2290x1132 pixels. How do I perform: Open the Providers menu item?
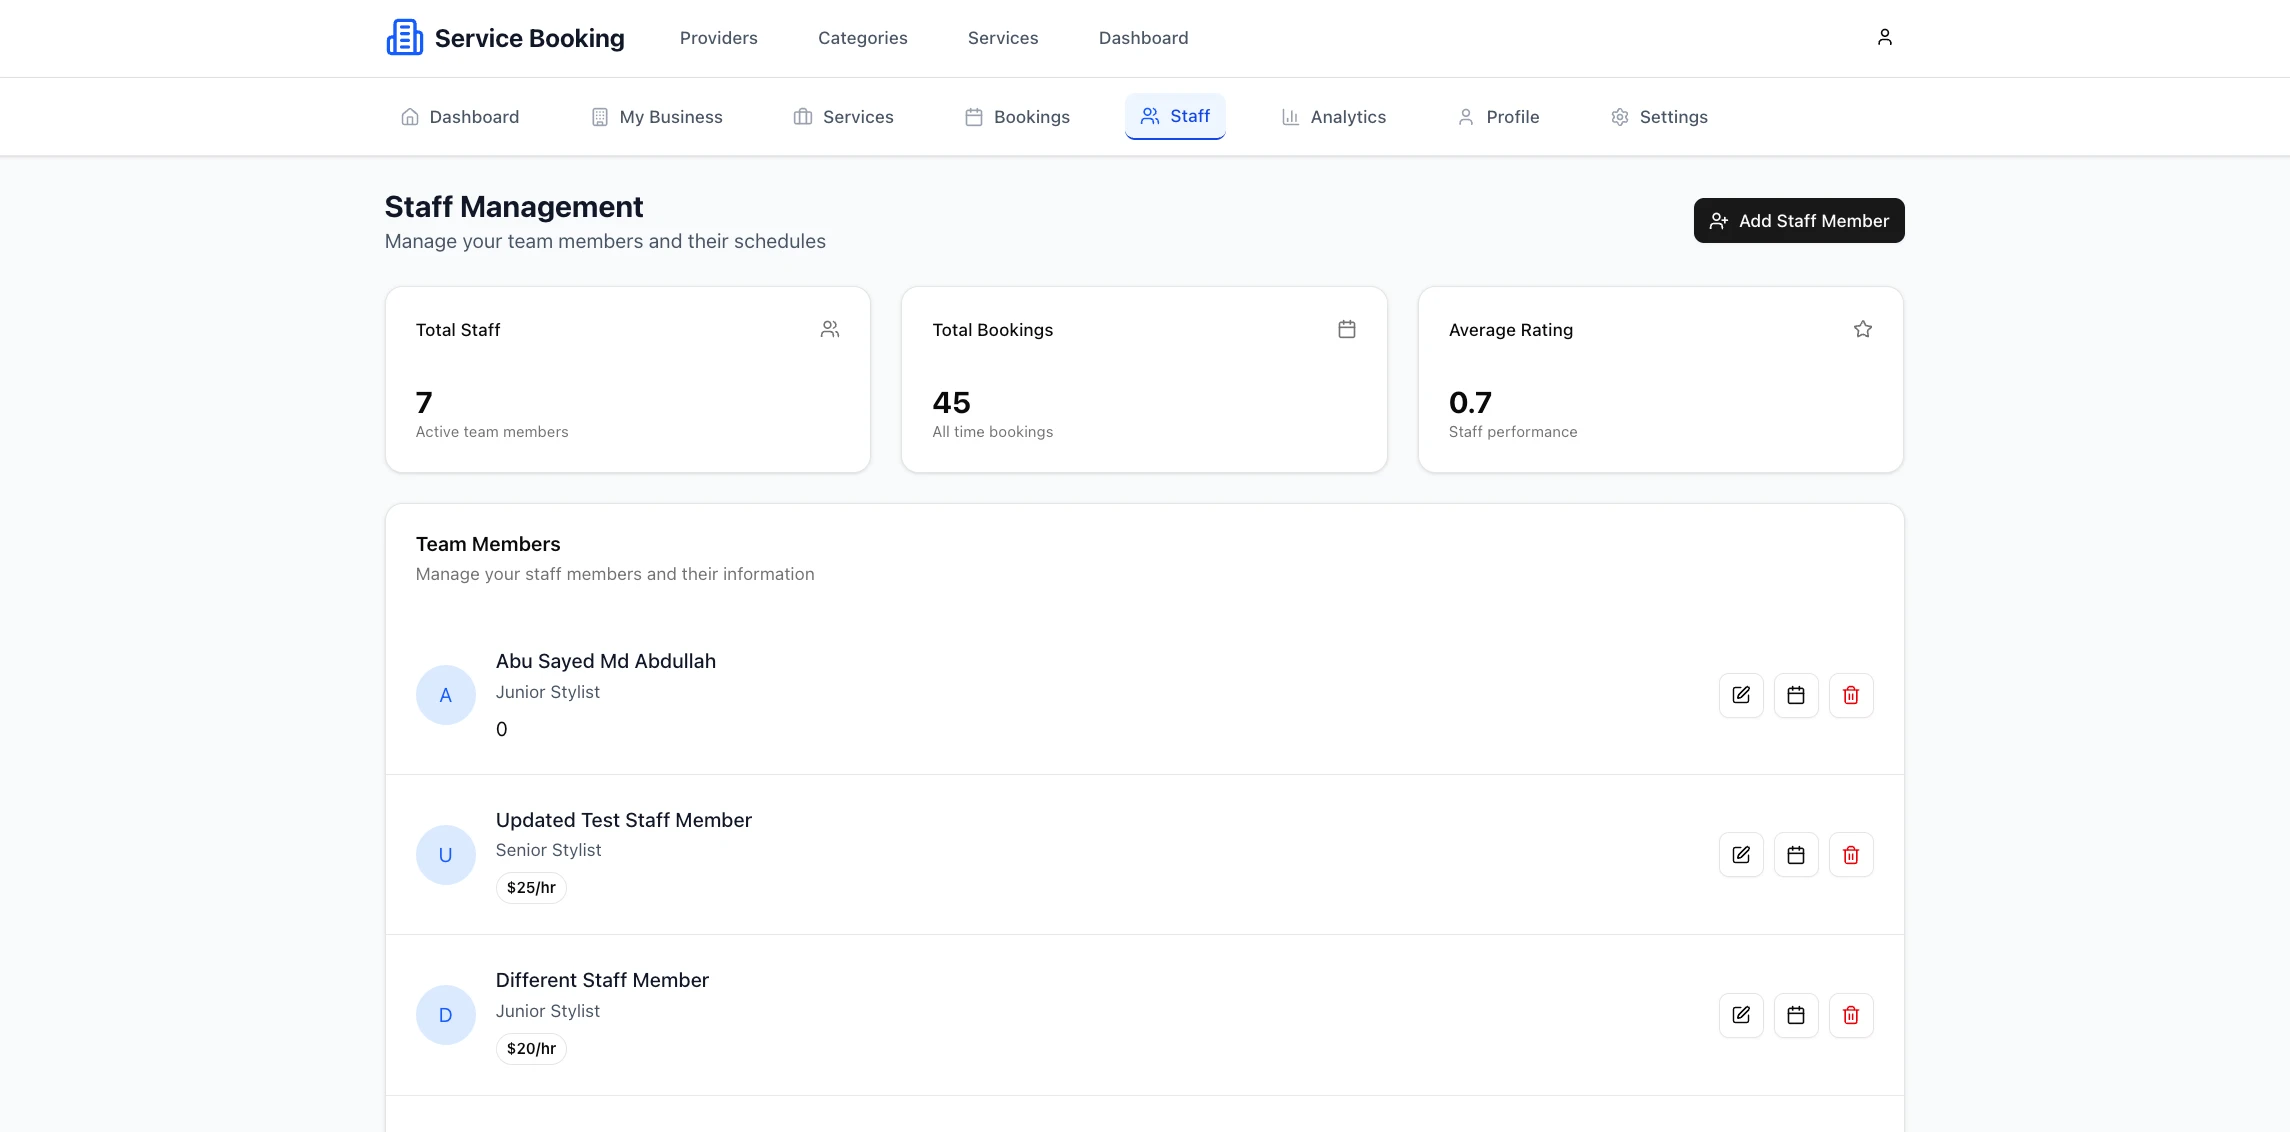pyautogui.click(x=718, y=37)
